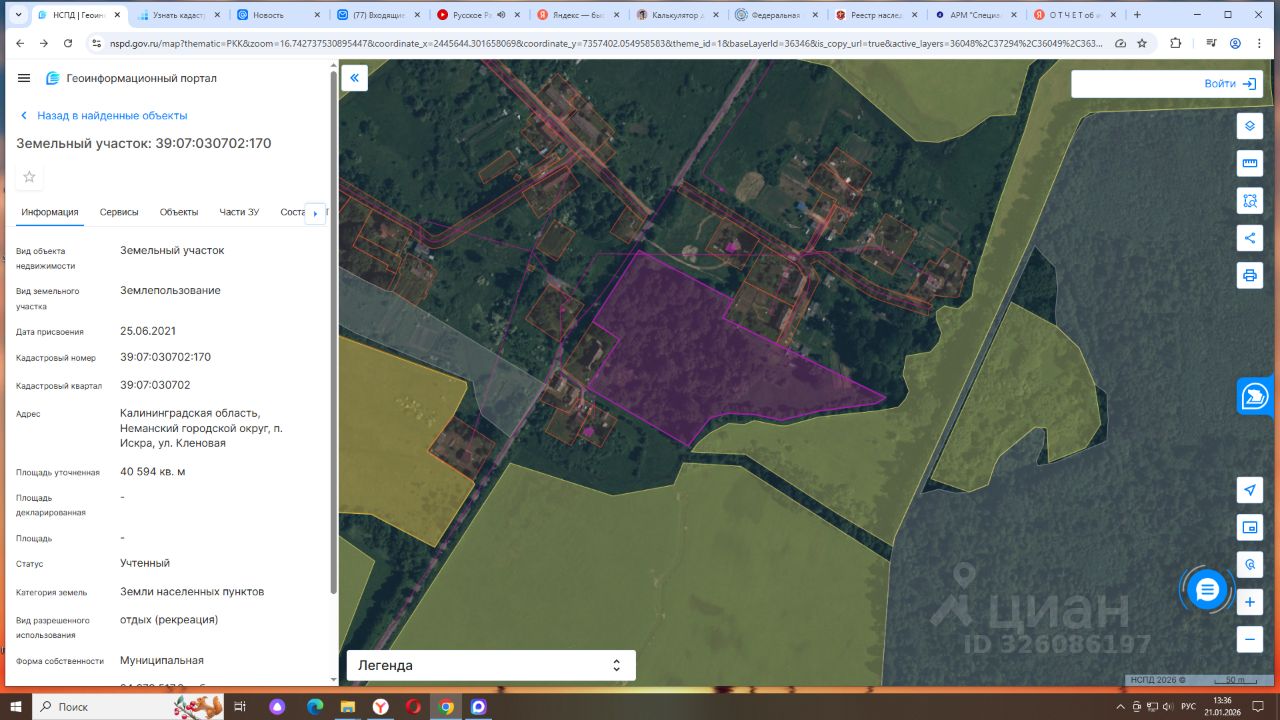Open the blue chat assistant bubble
This screenshot has width=1280, height=720.
tap(1207, 590)
